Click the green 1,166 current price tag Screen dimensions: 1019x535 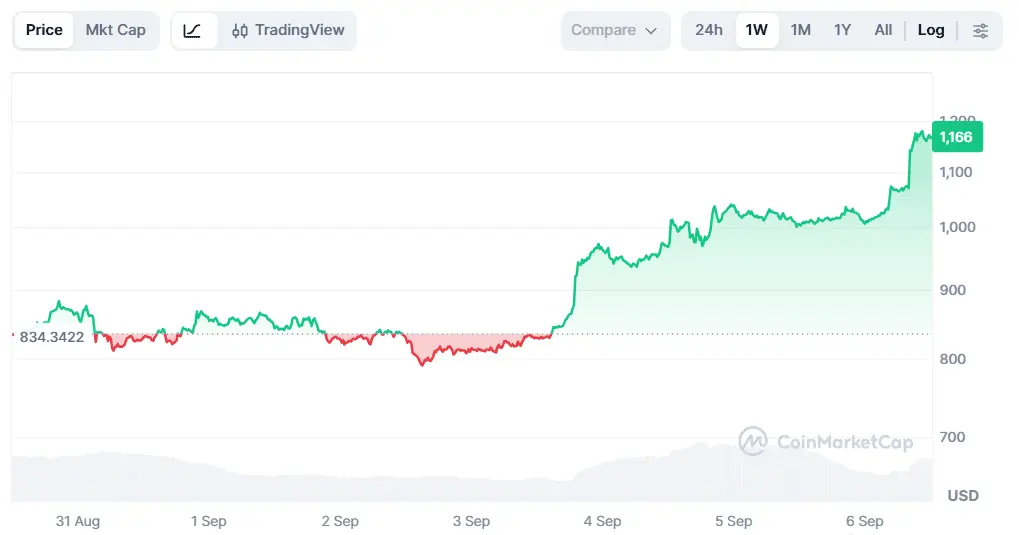957,137
